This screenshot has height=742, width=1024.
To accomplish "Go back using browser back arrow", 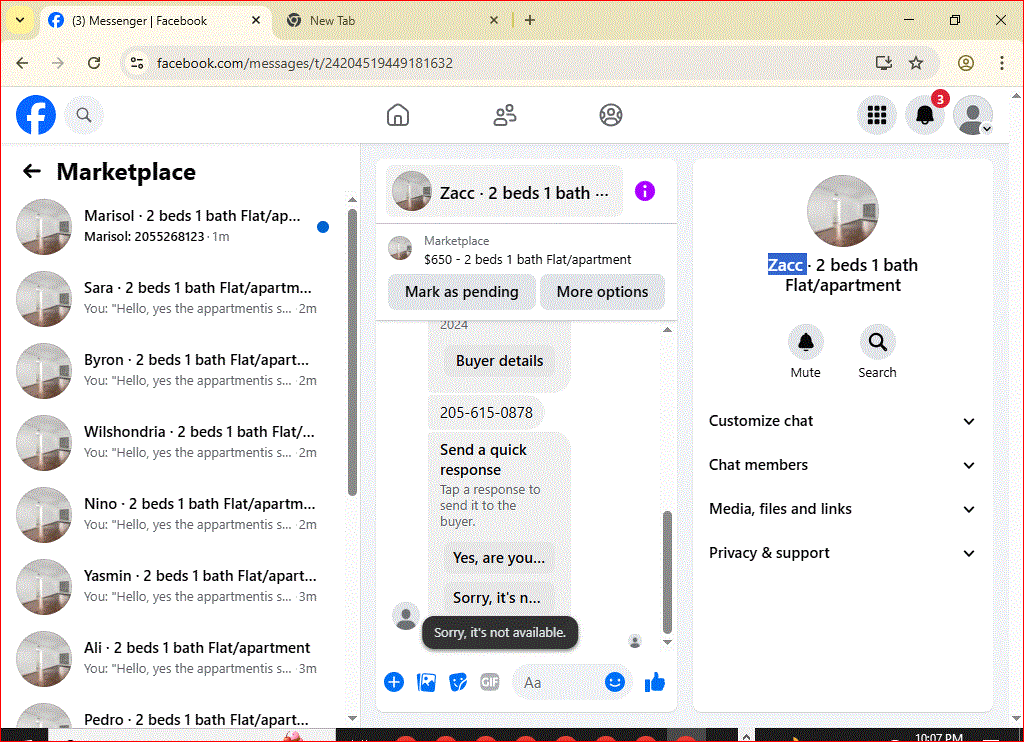I will (x=22, y=63).
